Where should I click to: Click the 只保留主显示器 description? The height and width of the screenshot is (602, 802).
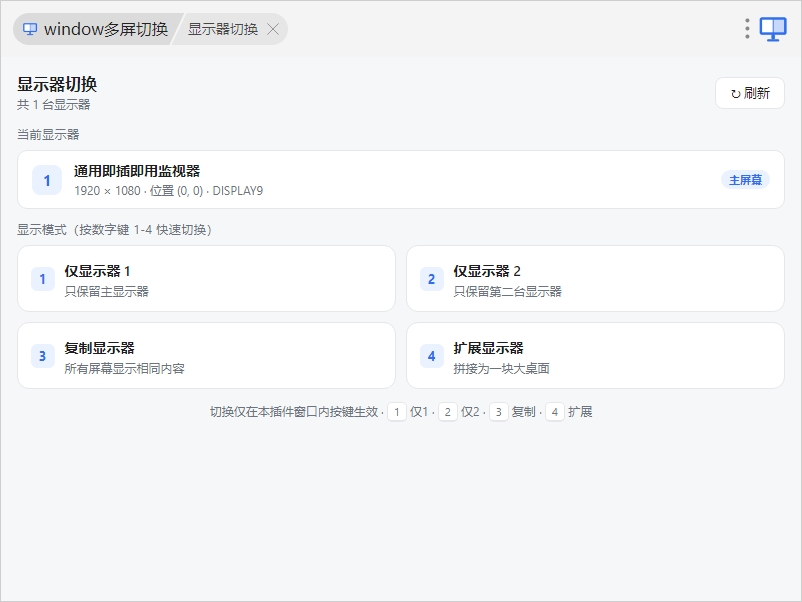pyautogui.click(x=106, y=292)
